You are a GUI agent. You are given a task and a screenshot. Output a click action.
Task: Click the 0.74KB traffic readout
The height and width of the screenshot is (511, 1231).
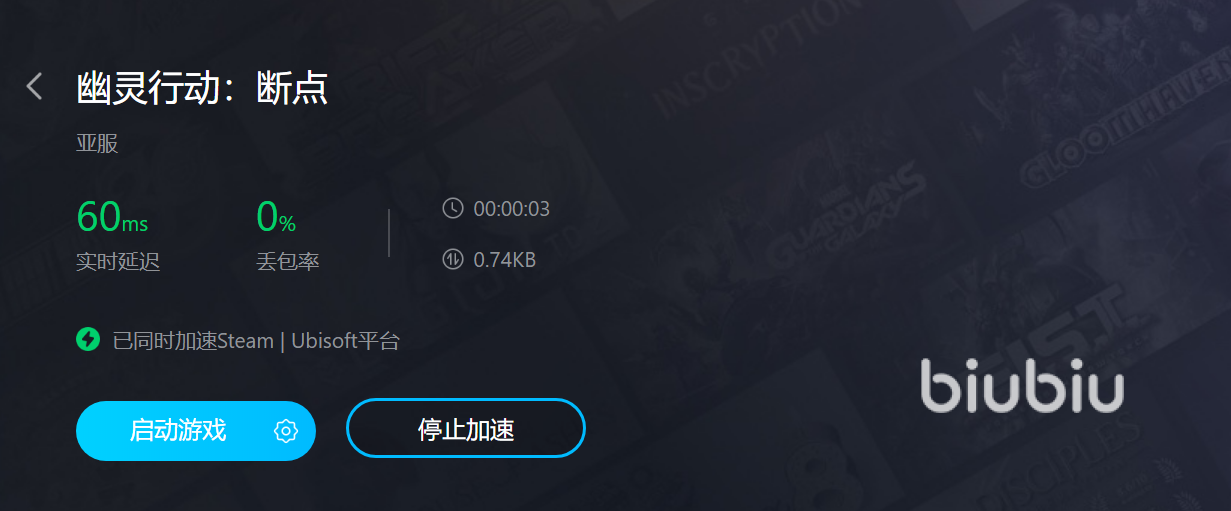pyautogui.click(x=505, y=260)
